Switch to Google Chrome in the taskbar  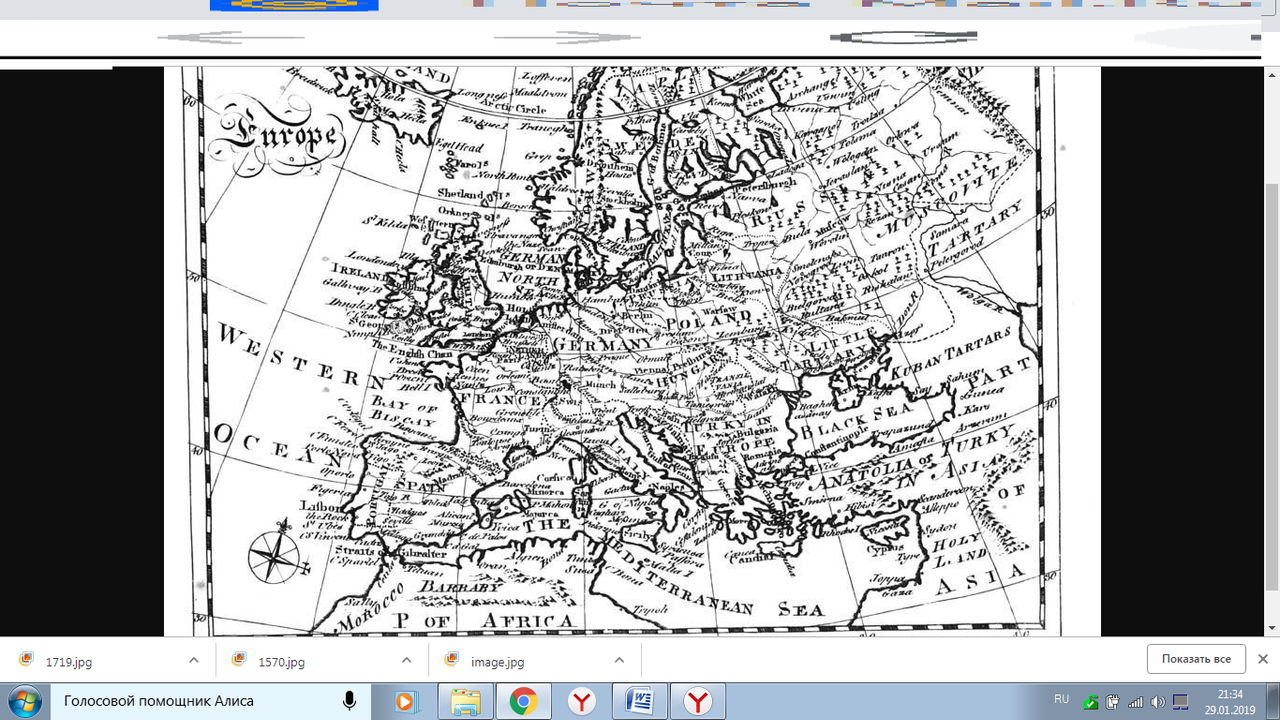(x=522, y=702)
